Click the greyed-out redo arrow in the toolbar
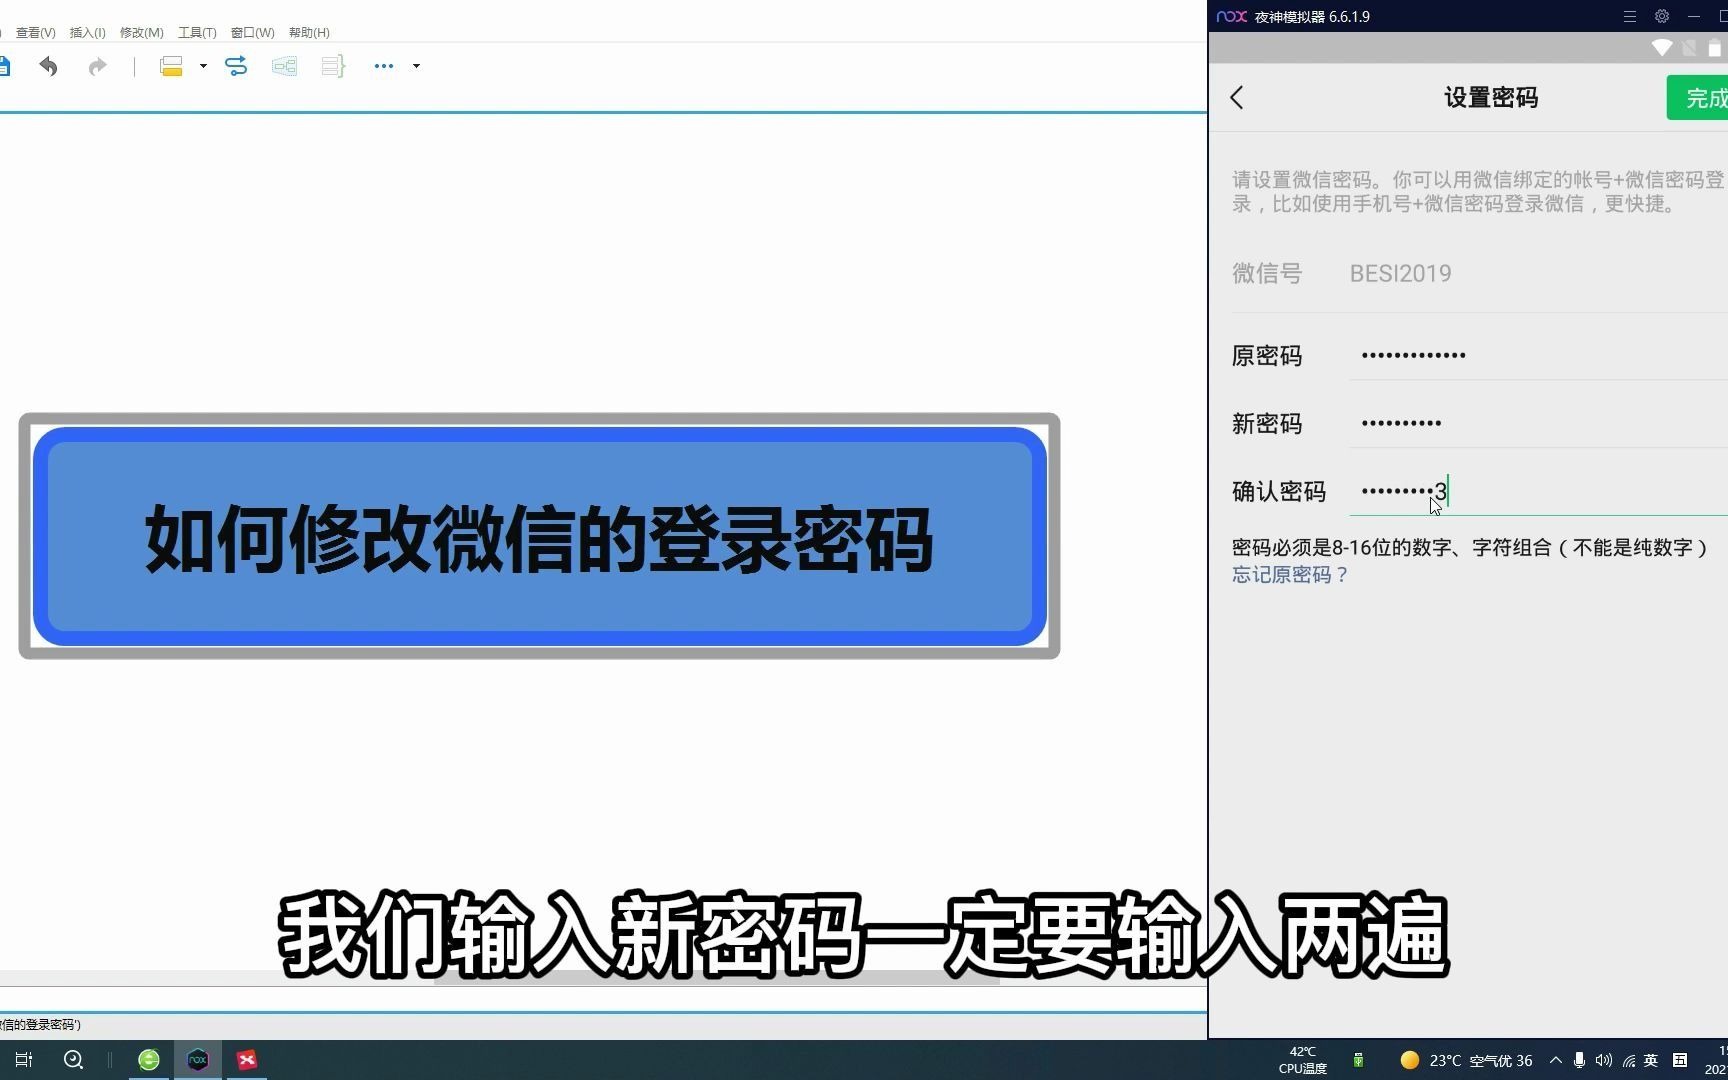The height and width of the screenshot is (1080, 1728). [x=97, y=67]
